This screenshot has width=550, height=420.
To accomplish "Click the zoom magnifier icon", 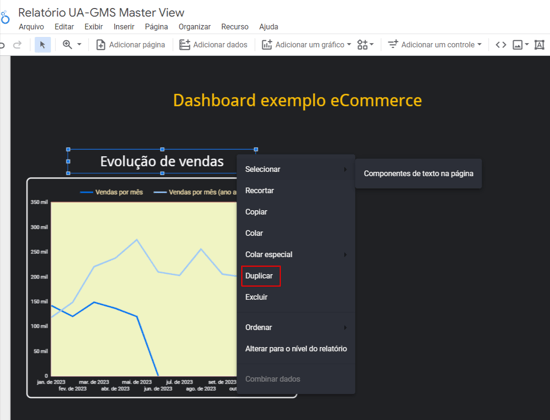I will 67,45.
